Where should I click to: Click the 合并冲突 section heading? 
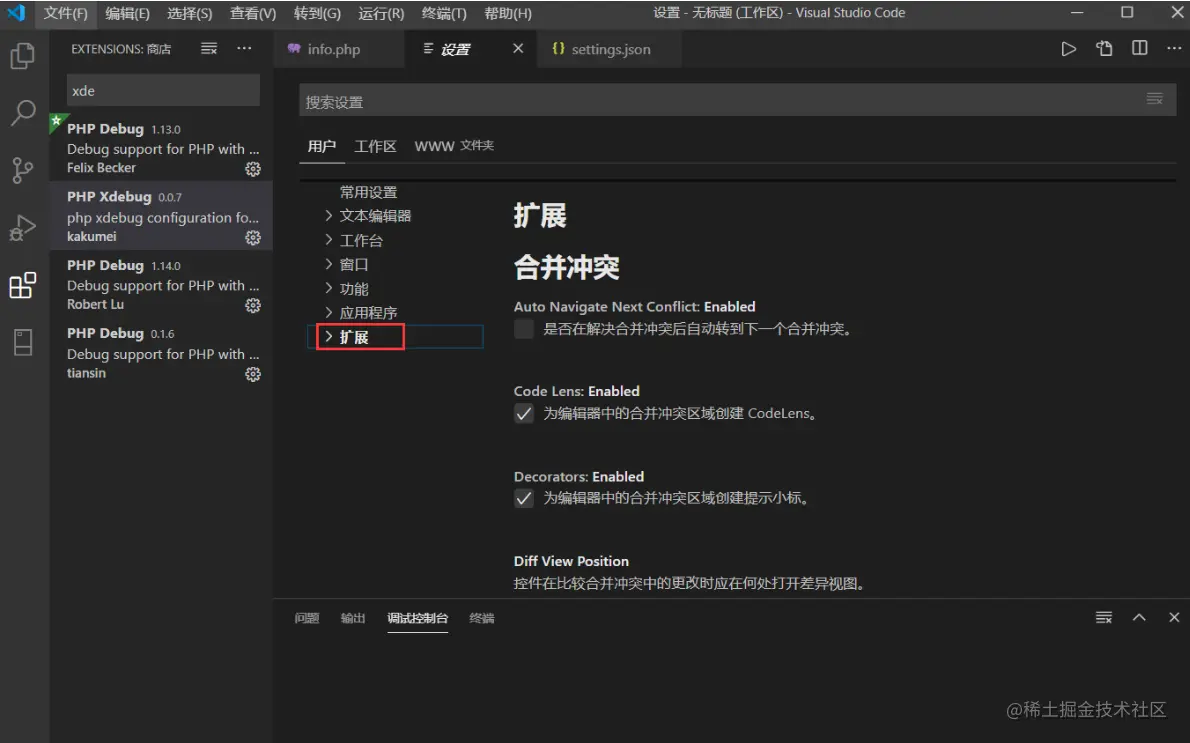pos(566,267)
